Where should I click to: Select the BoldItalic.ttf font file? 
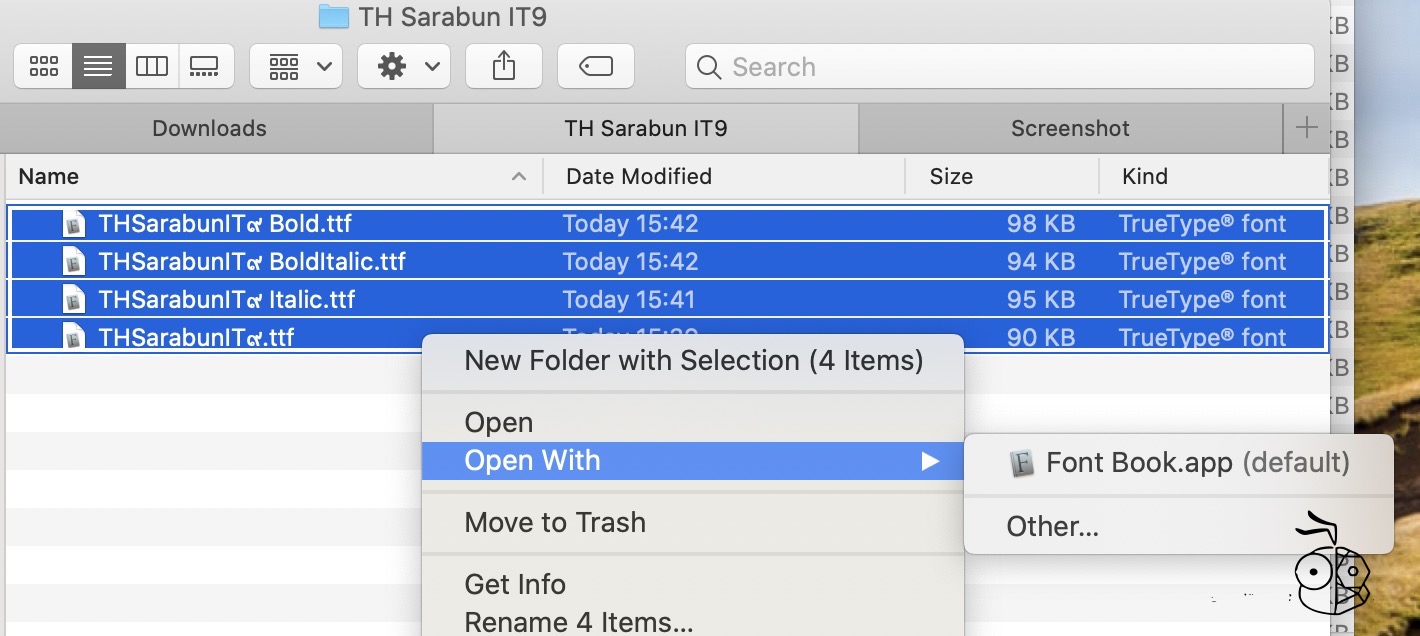pos(252,262)
